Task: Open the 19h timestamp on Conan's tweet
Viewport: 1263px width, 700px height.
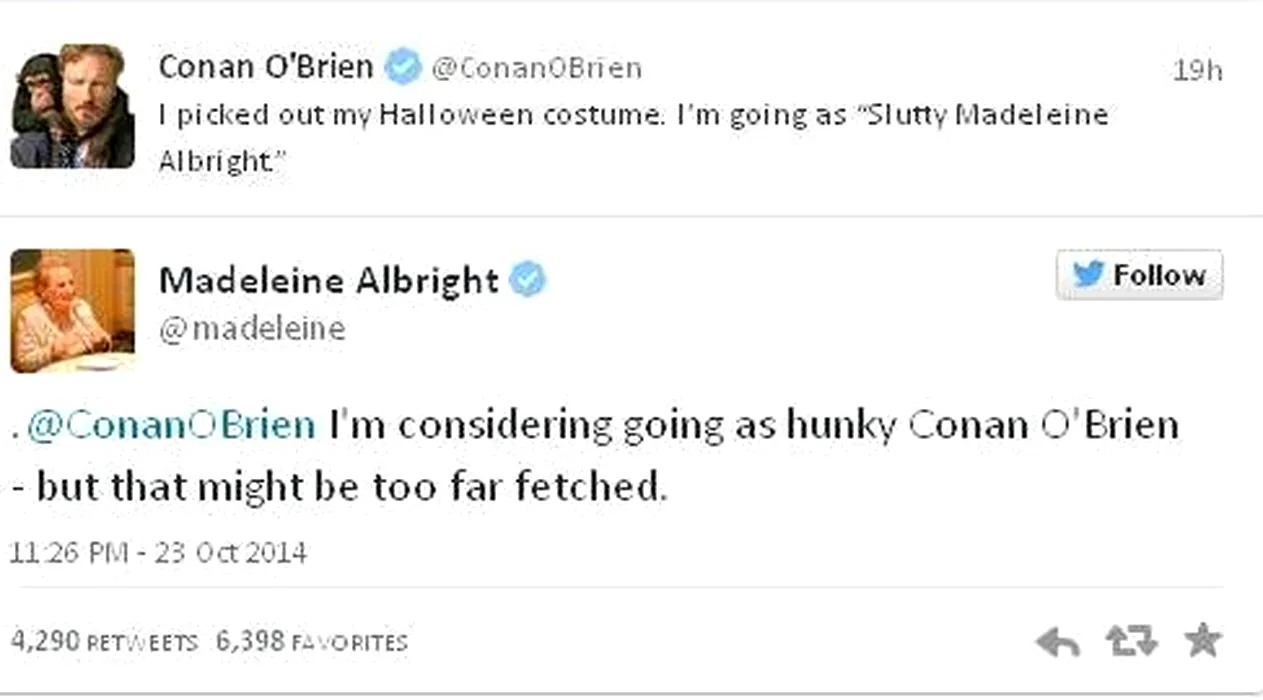Action: [1197, 70]
